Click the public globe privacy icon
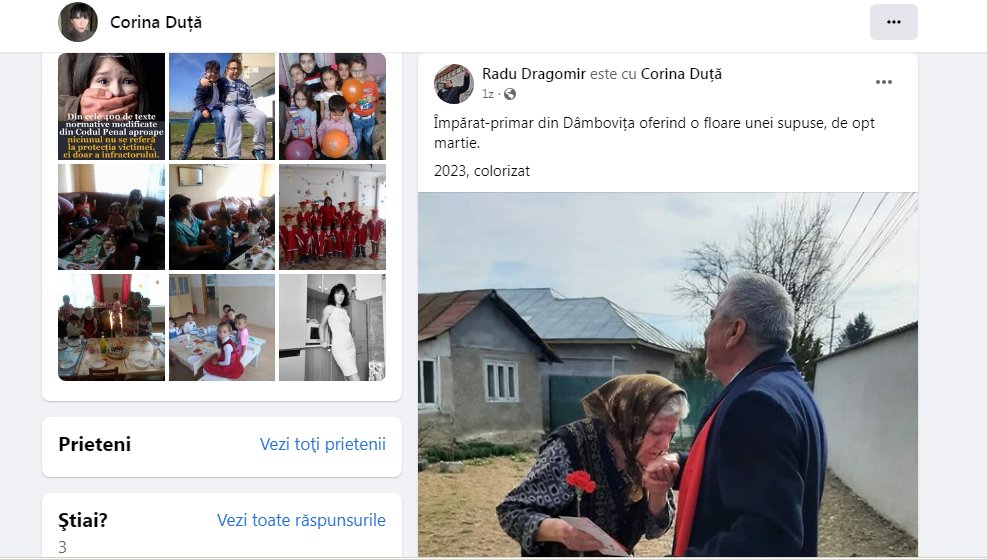Screen dimensions: 987x560 tap(509, 94)
